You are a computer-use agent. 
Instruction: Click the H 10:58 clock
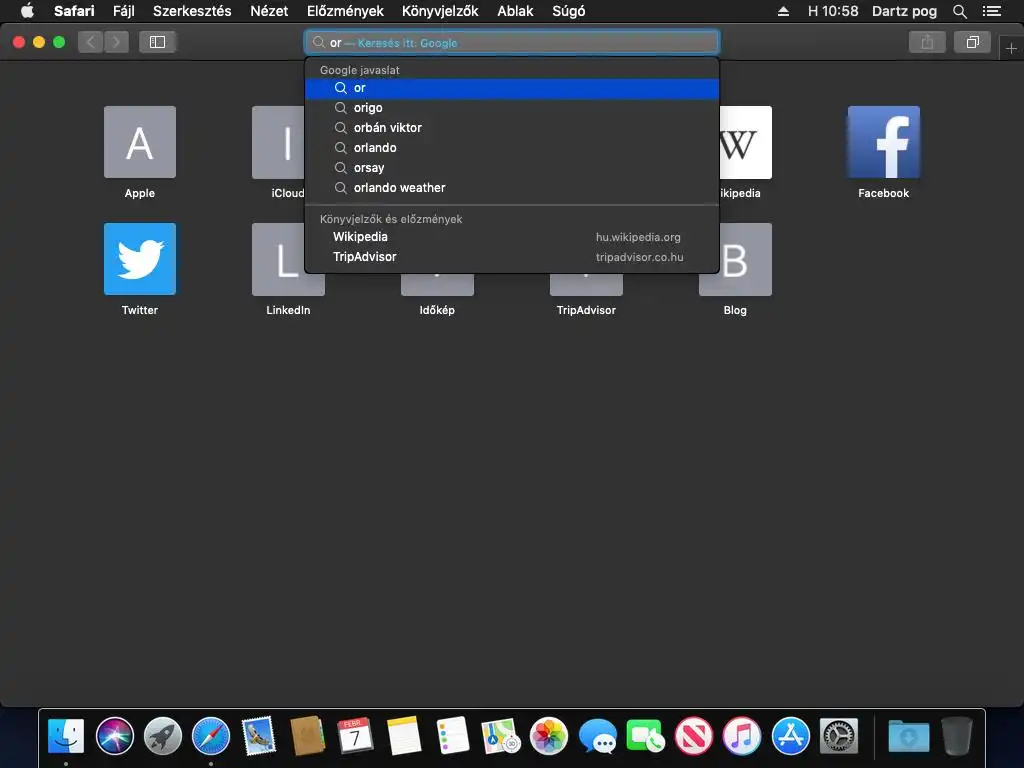coord(833,11)
